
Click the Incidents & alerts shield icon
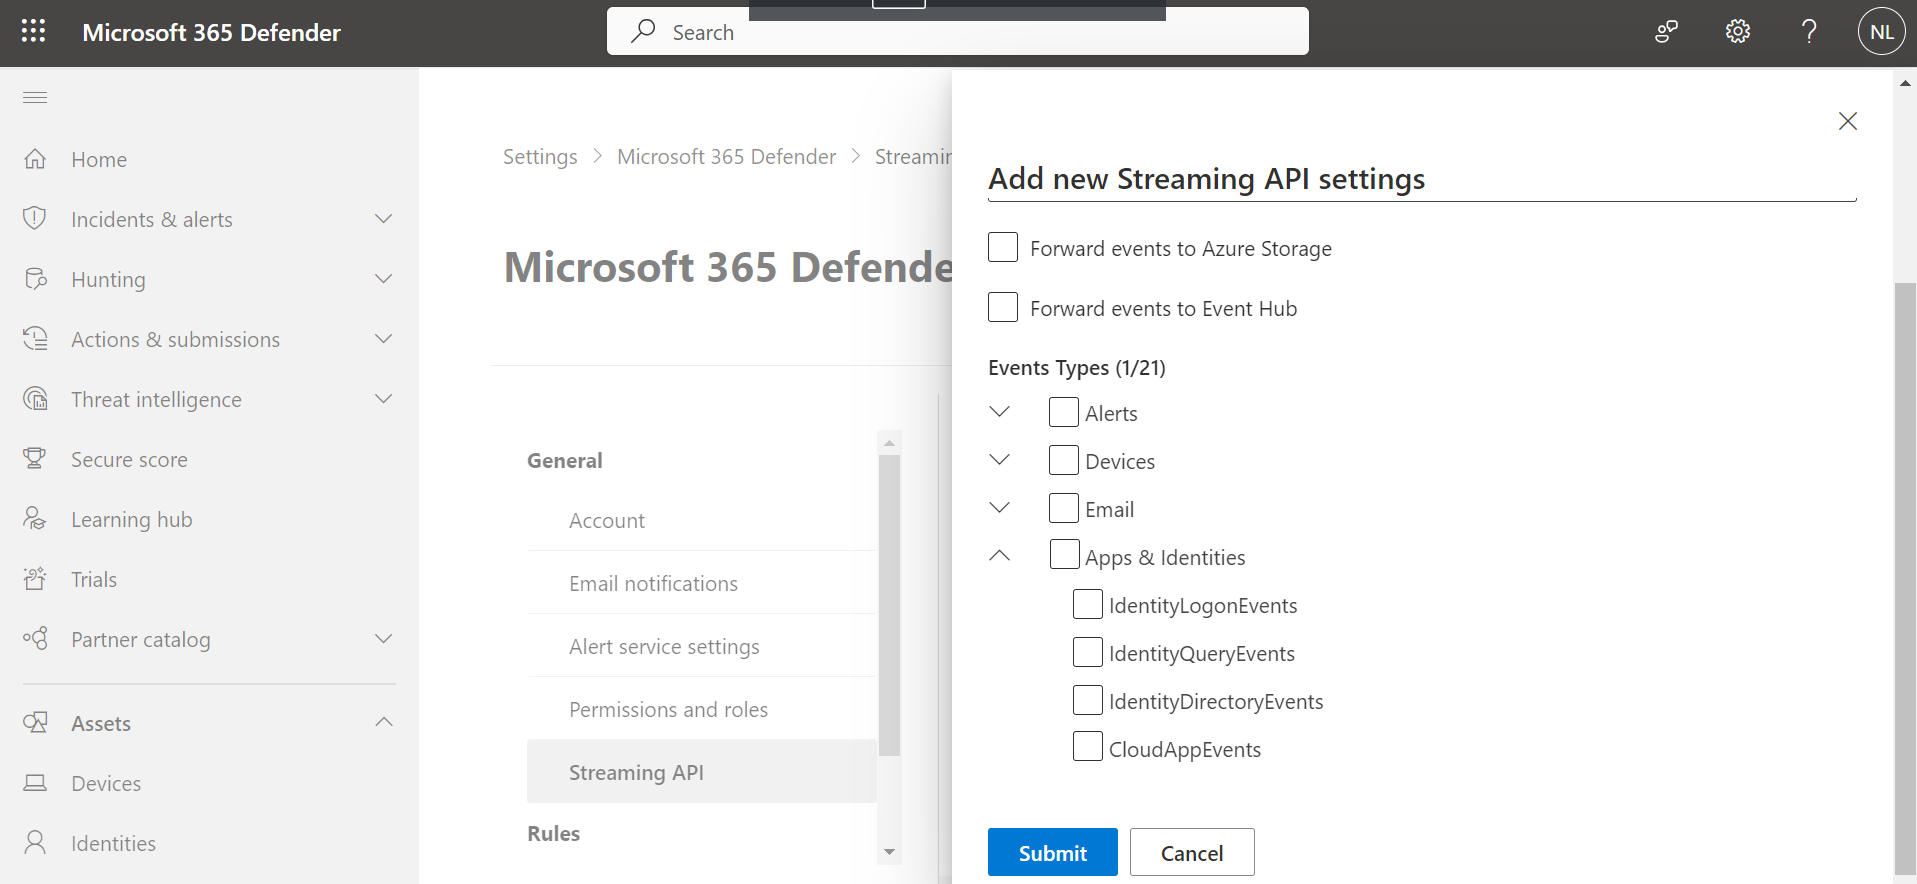35,218
